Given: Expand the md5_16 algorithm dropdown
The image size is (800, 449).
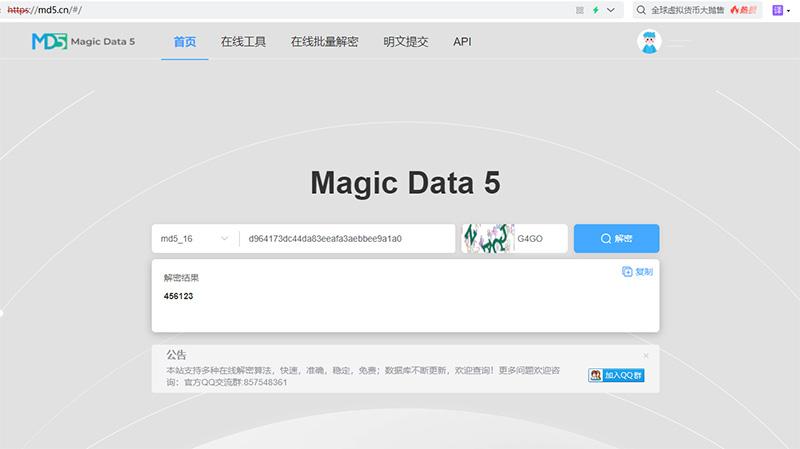Looking at the screenshot, I should click(x=195, y=239).
